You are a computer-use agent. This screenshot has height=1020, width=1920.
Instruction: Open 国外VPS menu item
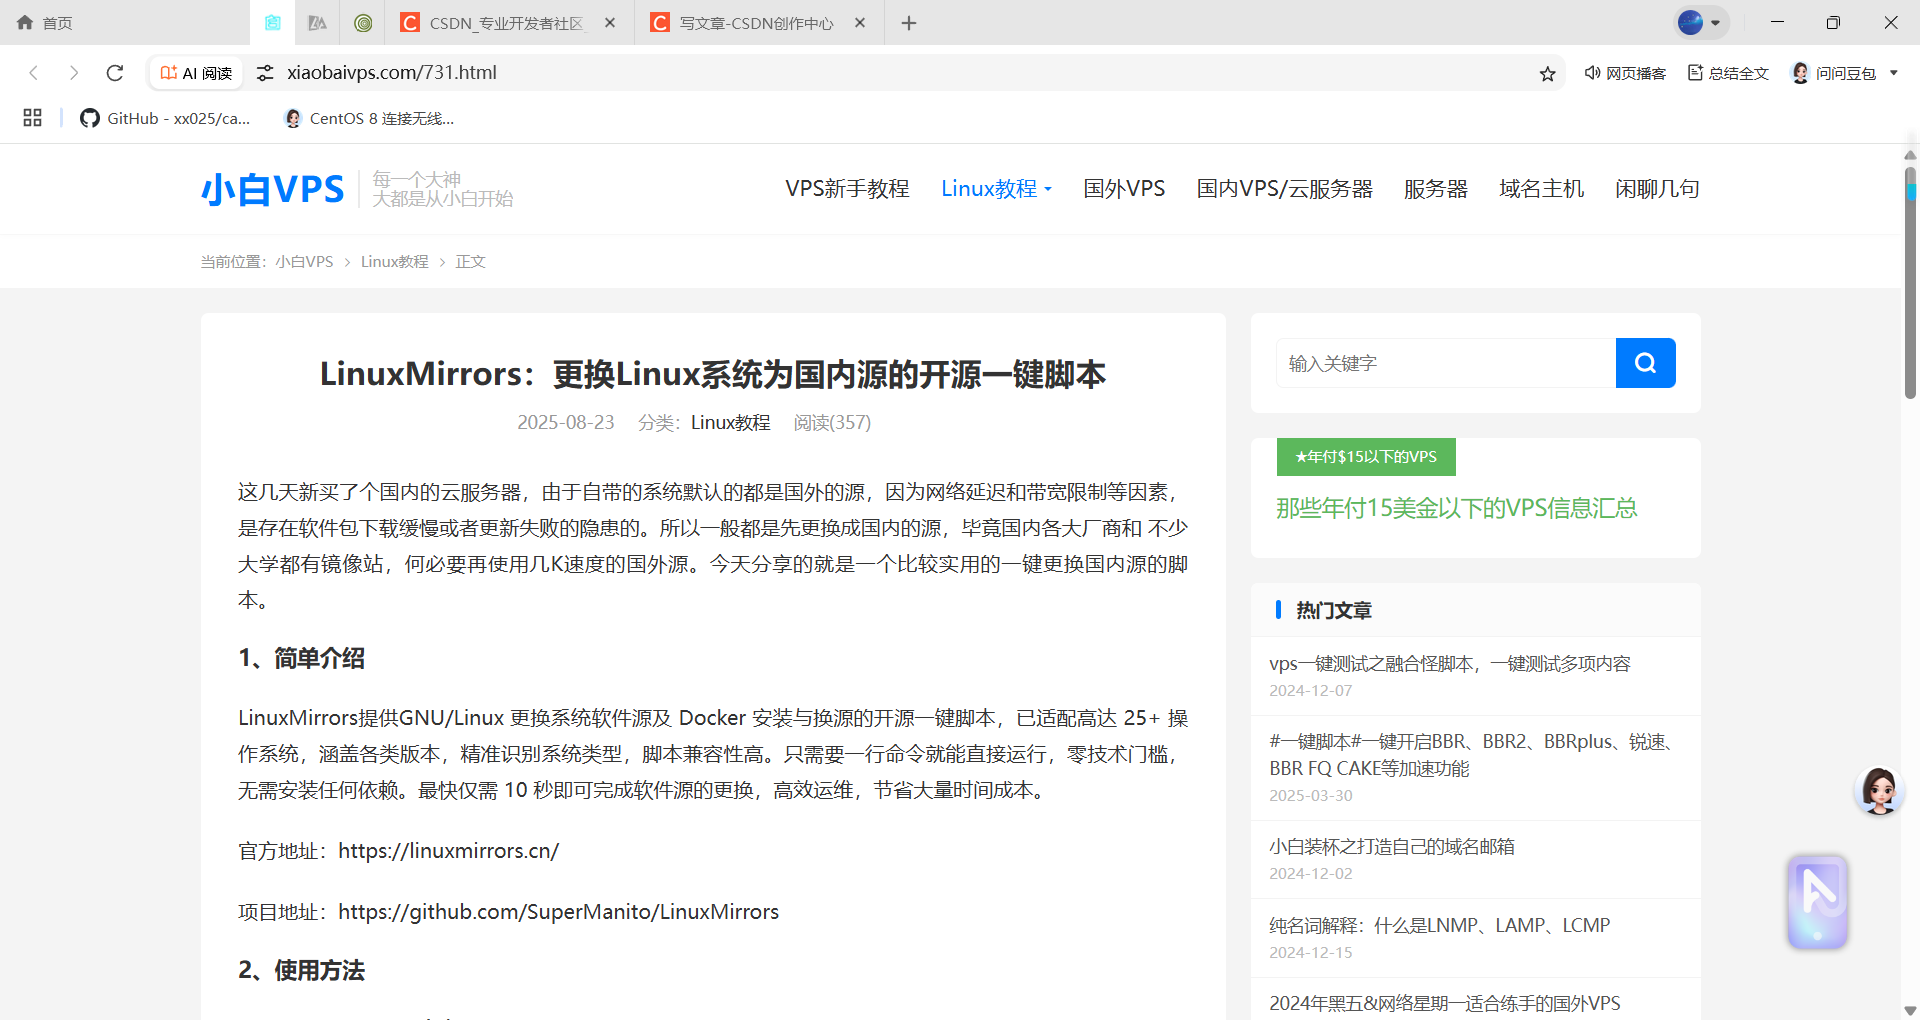(x=1124, y=189)
